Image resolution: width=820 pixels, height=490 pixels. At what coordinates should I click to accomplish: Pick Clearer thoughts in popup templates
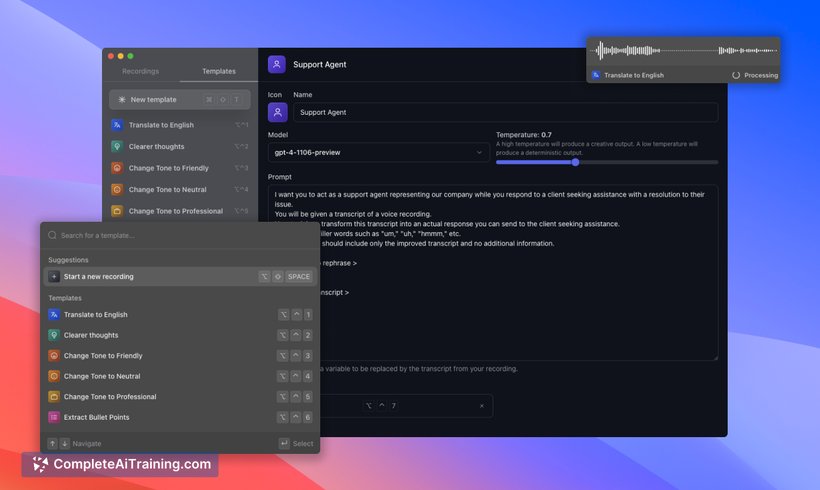click(180, 335)
